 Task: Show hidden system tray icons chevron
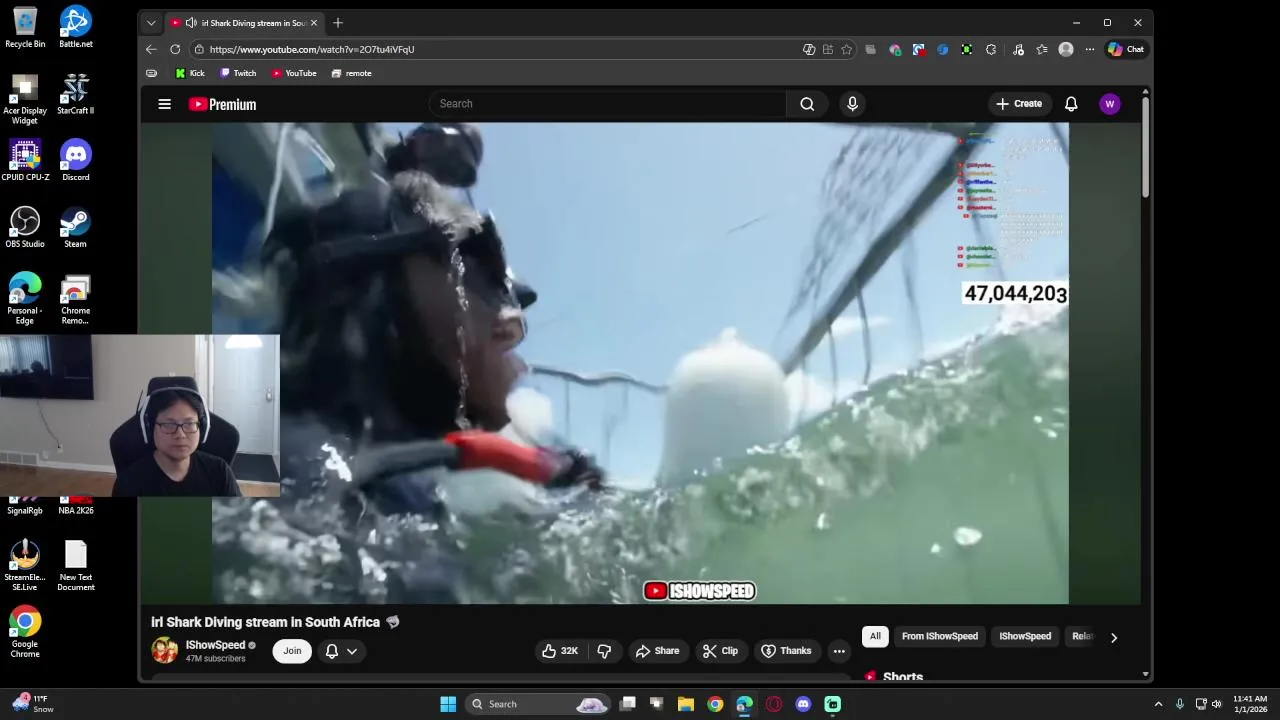coord(1158,704)
